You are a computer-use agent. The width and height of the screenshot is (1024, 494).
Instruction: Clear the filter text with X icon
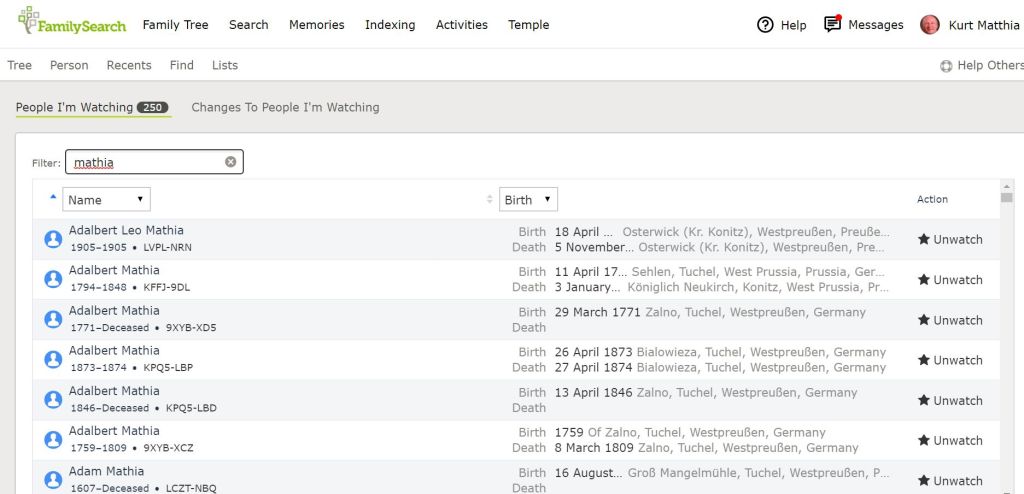pyautogui.click(x=230, y=162)
